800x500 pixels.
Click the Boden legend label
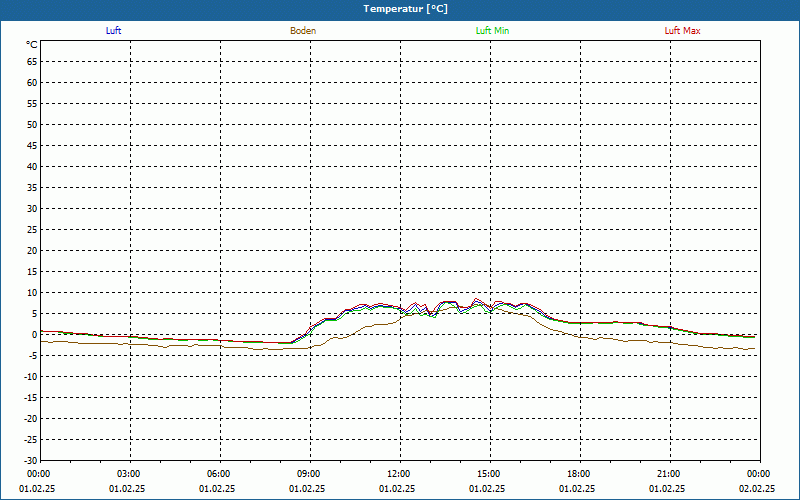pyautogui.click(x=303, y=31)
